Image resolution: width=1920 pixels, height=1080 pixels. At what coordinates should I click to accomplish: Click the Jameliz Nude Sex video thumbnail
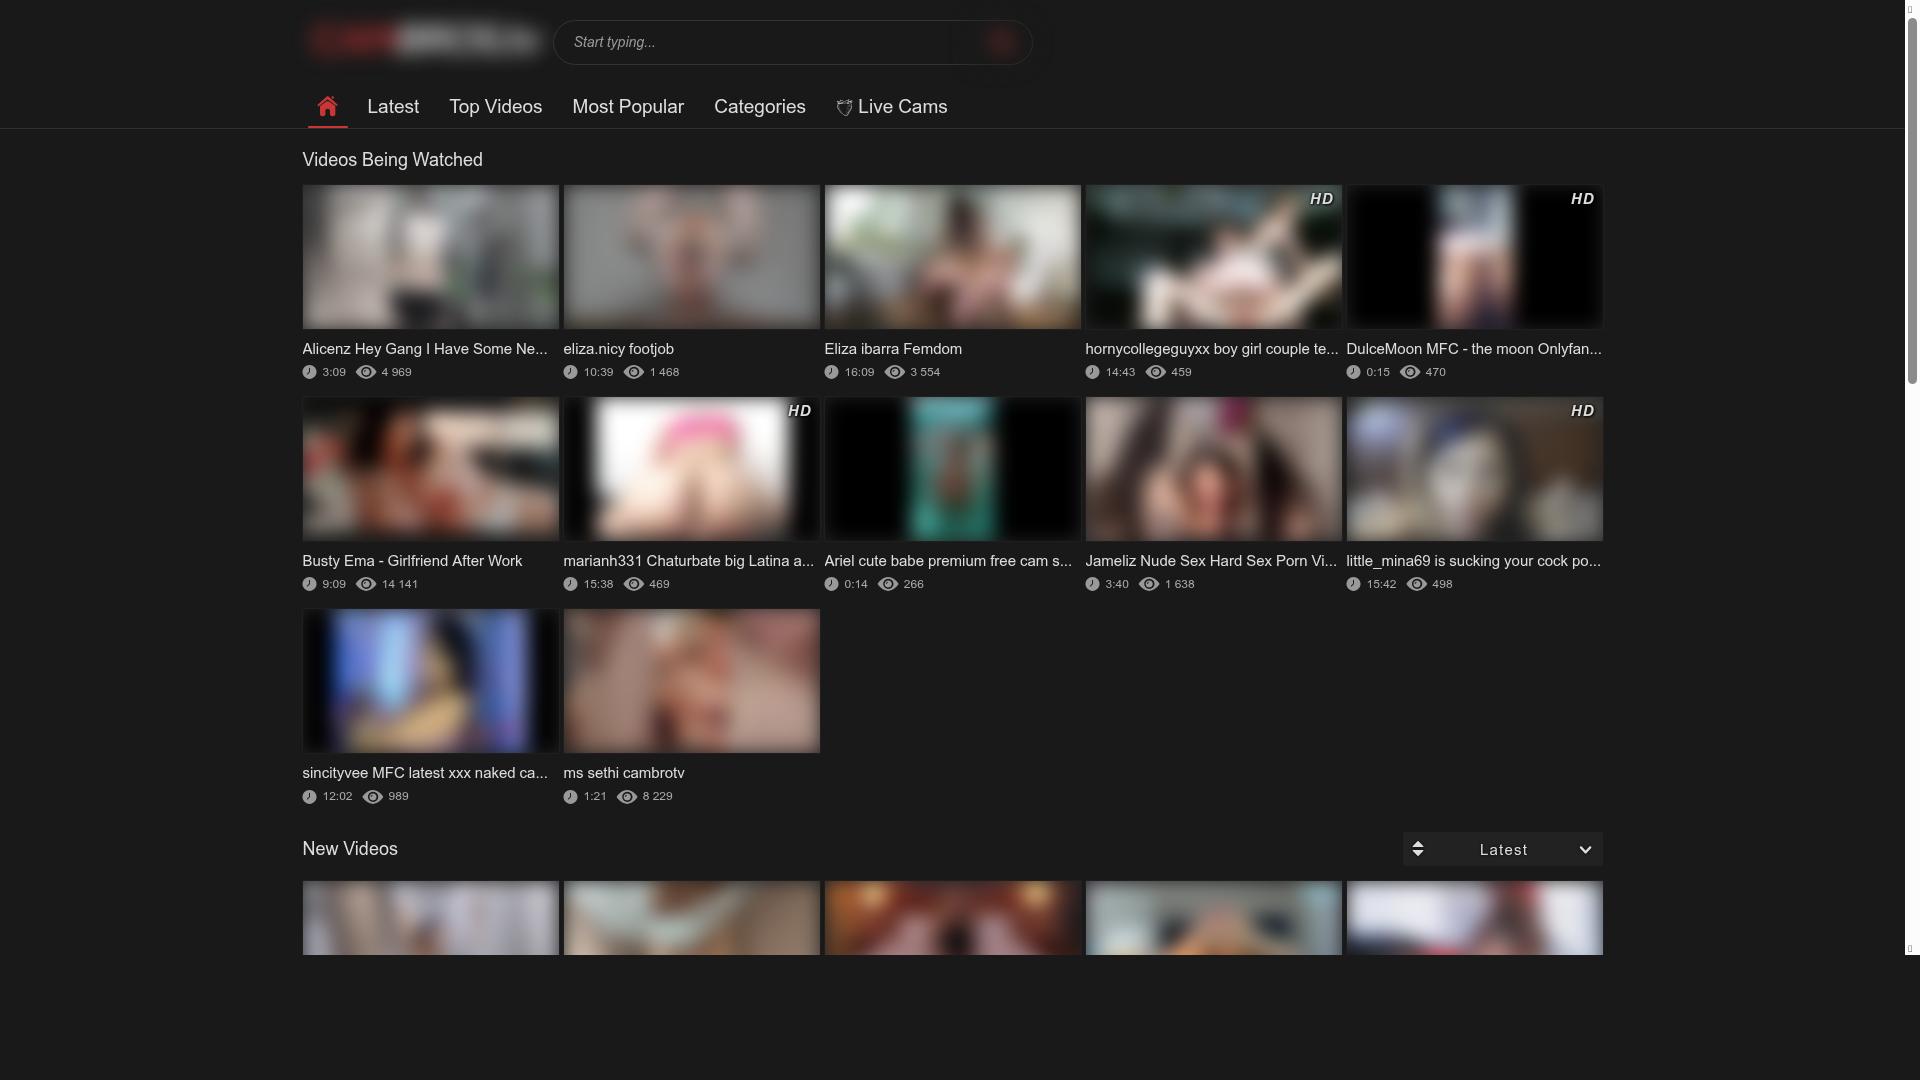[1212, 469]
